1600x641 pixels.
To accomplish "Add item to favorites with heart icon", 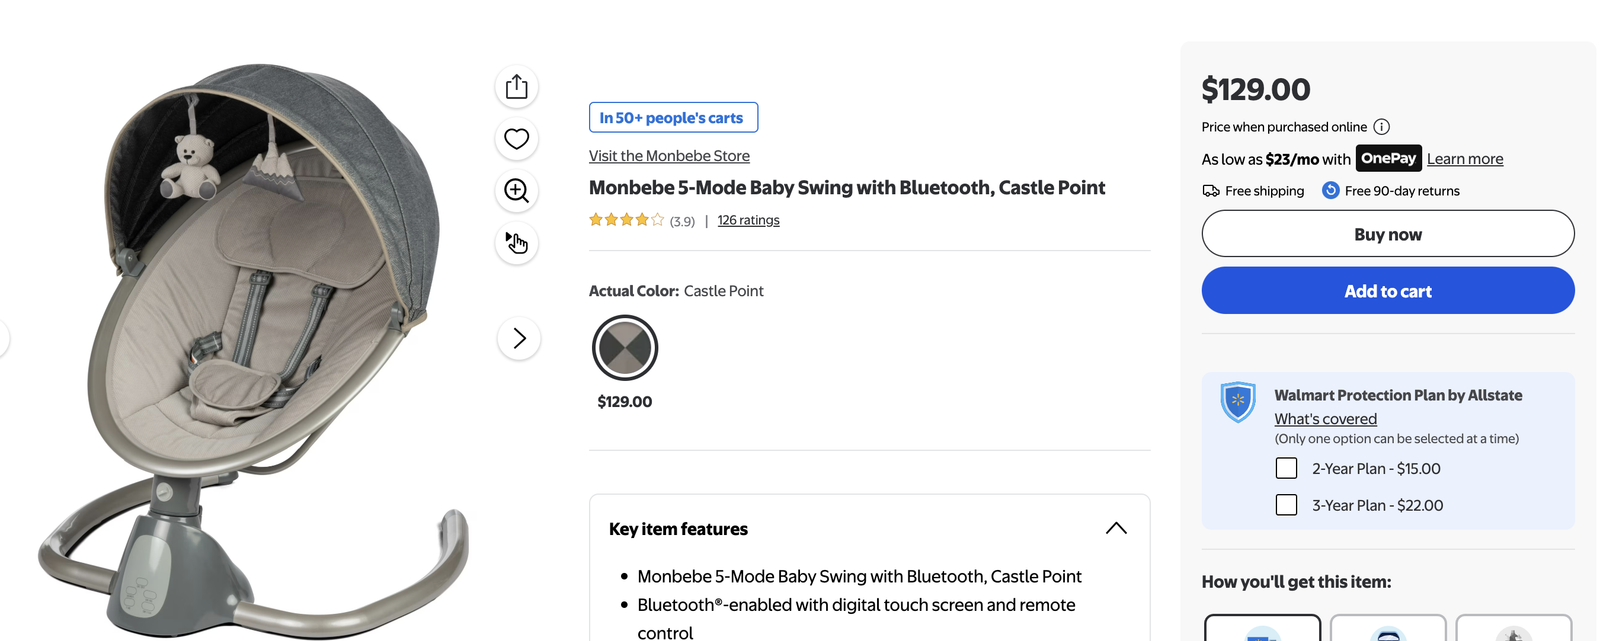I will coord(517,139).
